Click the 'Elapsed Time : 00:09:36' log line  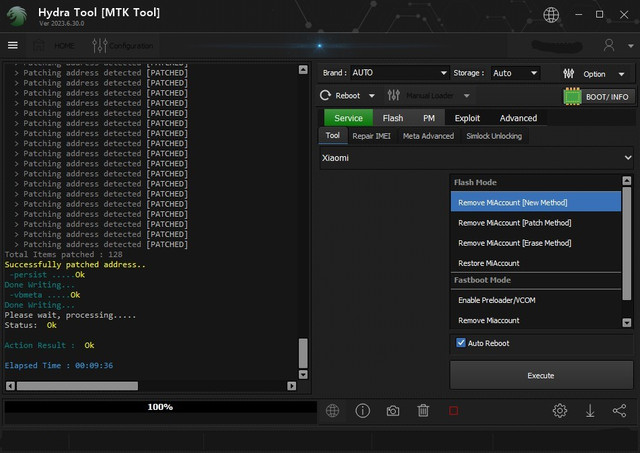pos(59,365)
